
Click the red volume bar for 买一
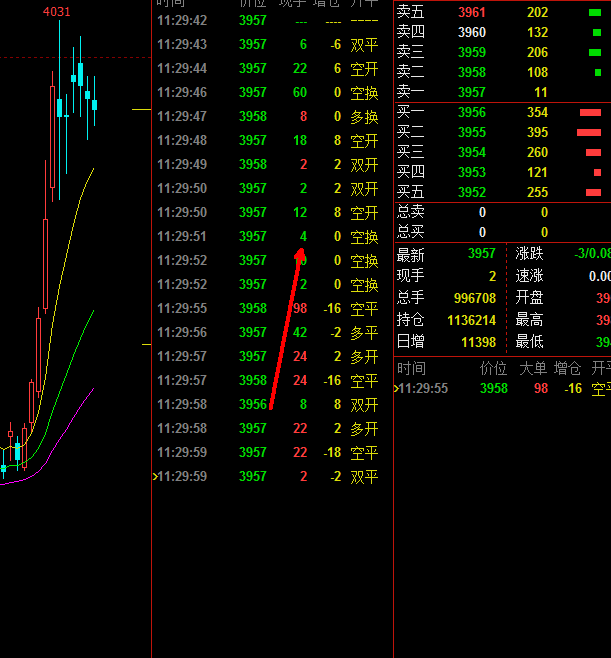(x=590, y=113)
